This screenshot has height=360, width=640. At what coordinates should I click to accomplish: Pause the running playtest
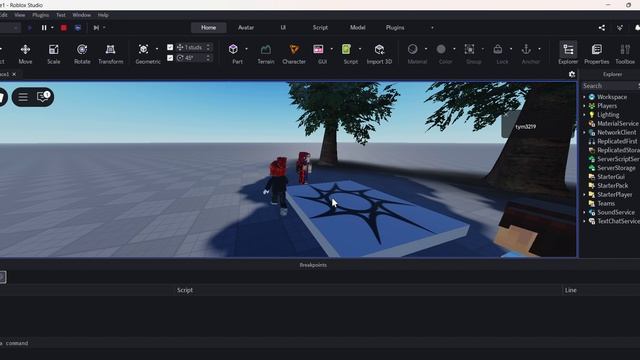point(44,28)
